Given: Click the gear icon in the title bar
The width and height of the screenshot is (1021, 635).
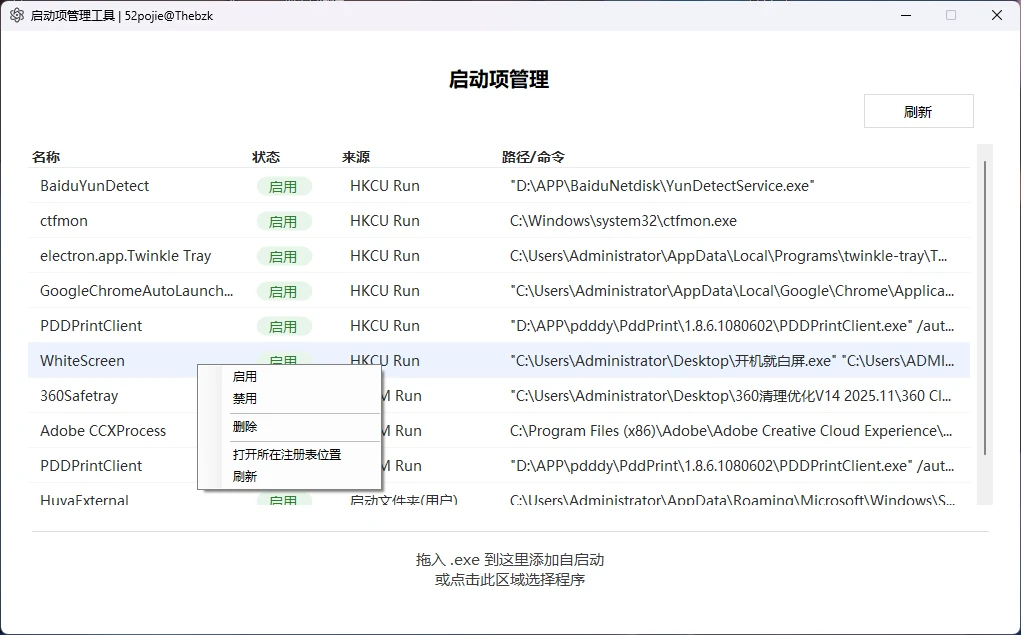Looking at the screenshot, I should 16,15.
